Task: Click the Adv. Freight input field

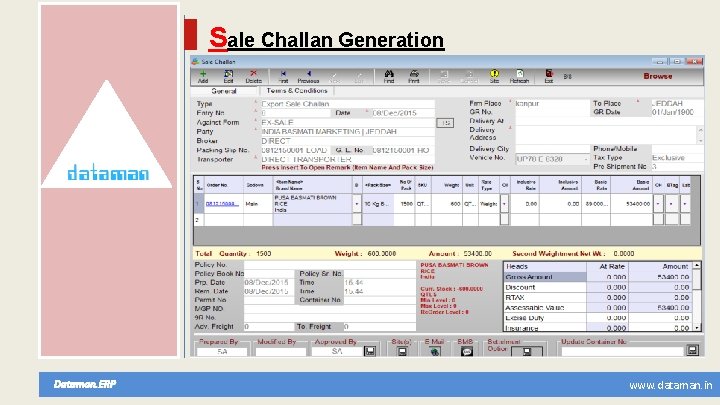Action: pyautogui.click(x=269, y=327)
